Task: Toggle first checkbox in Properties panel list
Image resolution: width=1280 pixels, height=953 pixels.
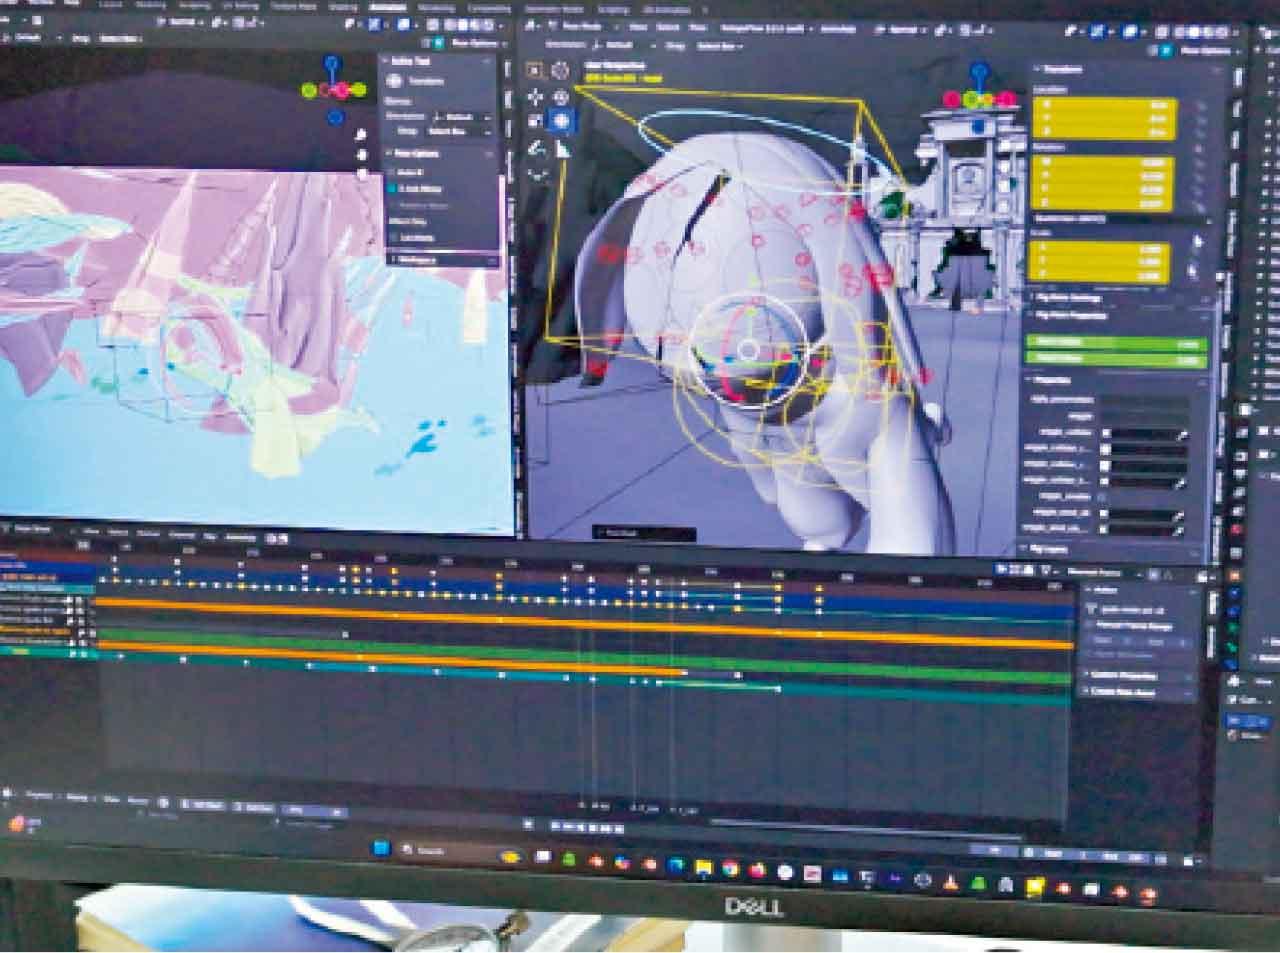Action: click(x=1107, y=433)
